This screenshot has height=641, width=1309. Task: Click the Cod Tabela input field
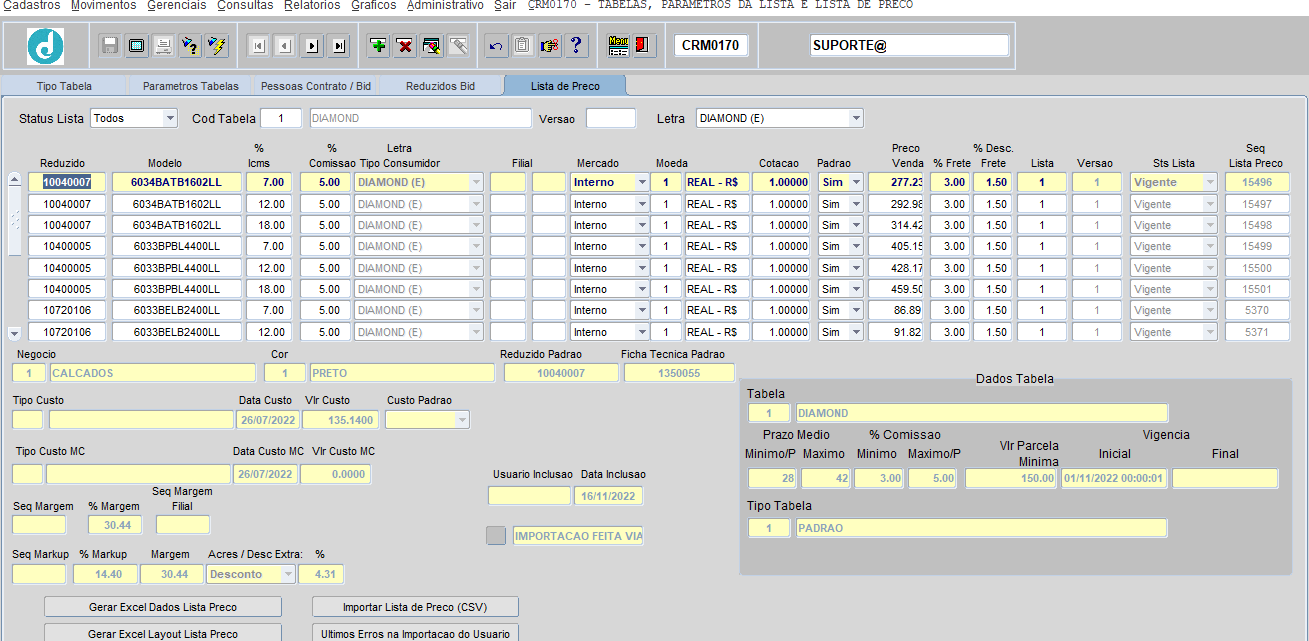click(x=281, y=118)
